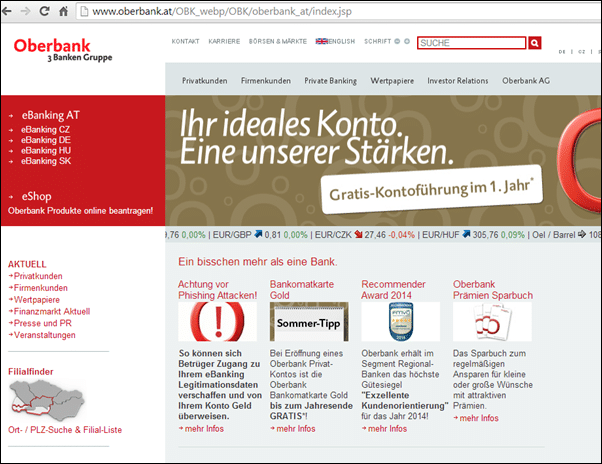Select DE country link at top right
Viewport: 602px width, 464px height.
pos(562,52)
